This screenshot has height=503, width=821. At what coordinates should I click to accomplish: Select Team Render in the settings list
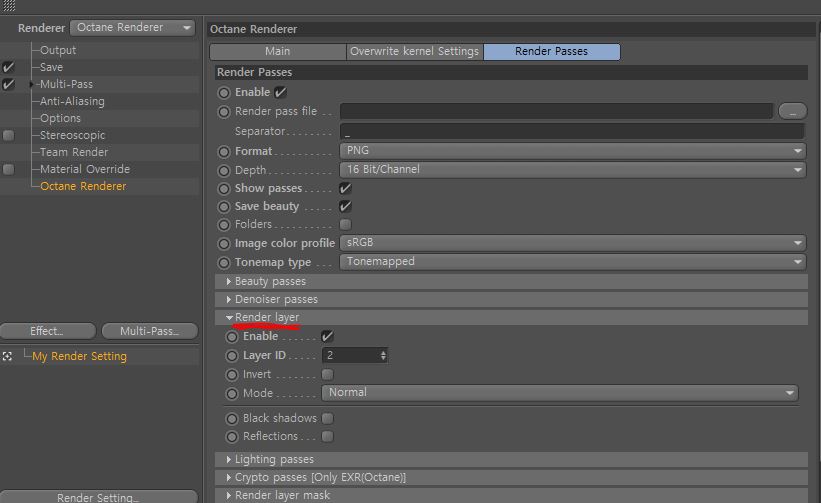pyautogui.click(x=74, y=152)
